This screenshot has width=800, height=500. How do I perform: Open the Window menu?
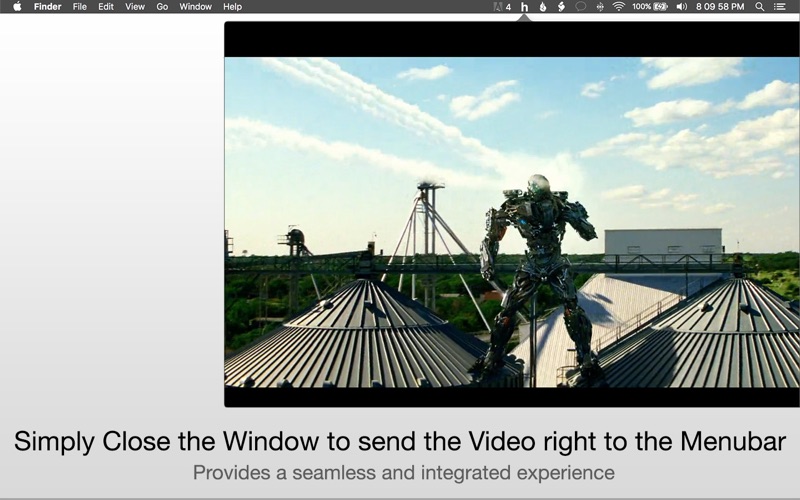coord(195,7)
